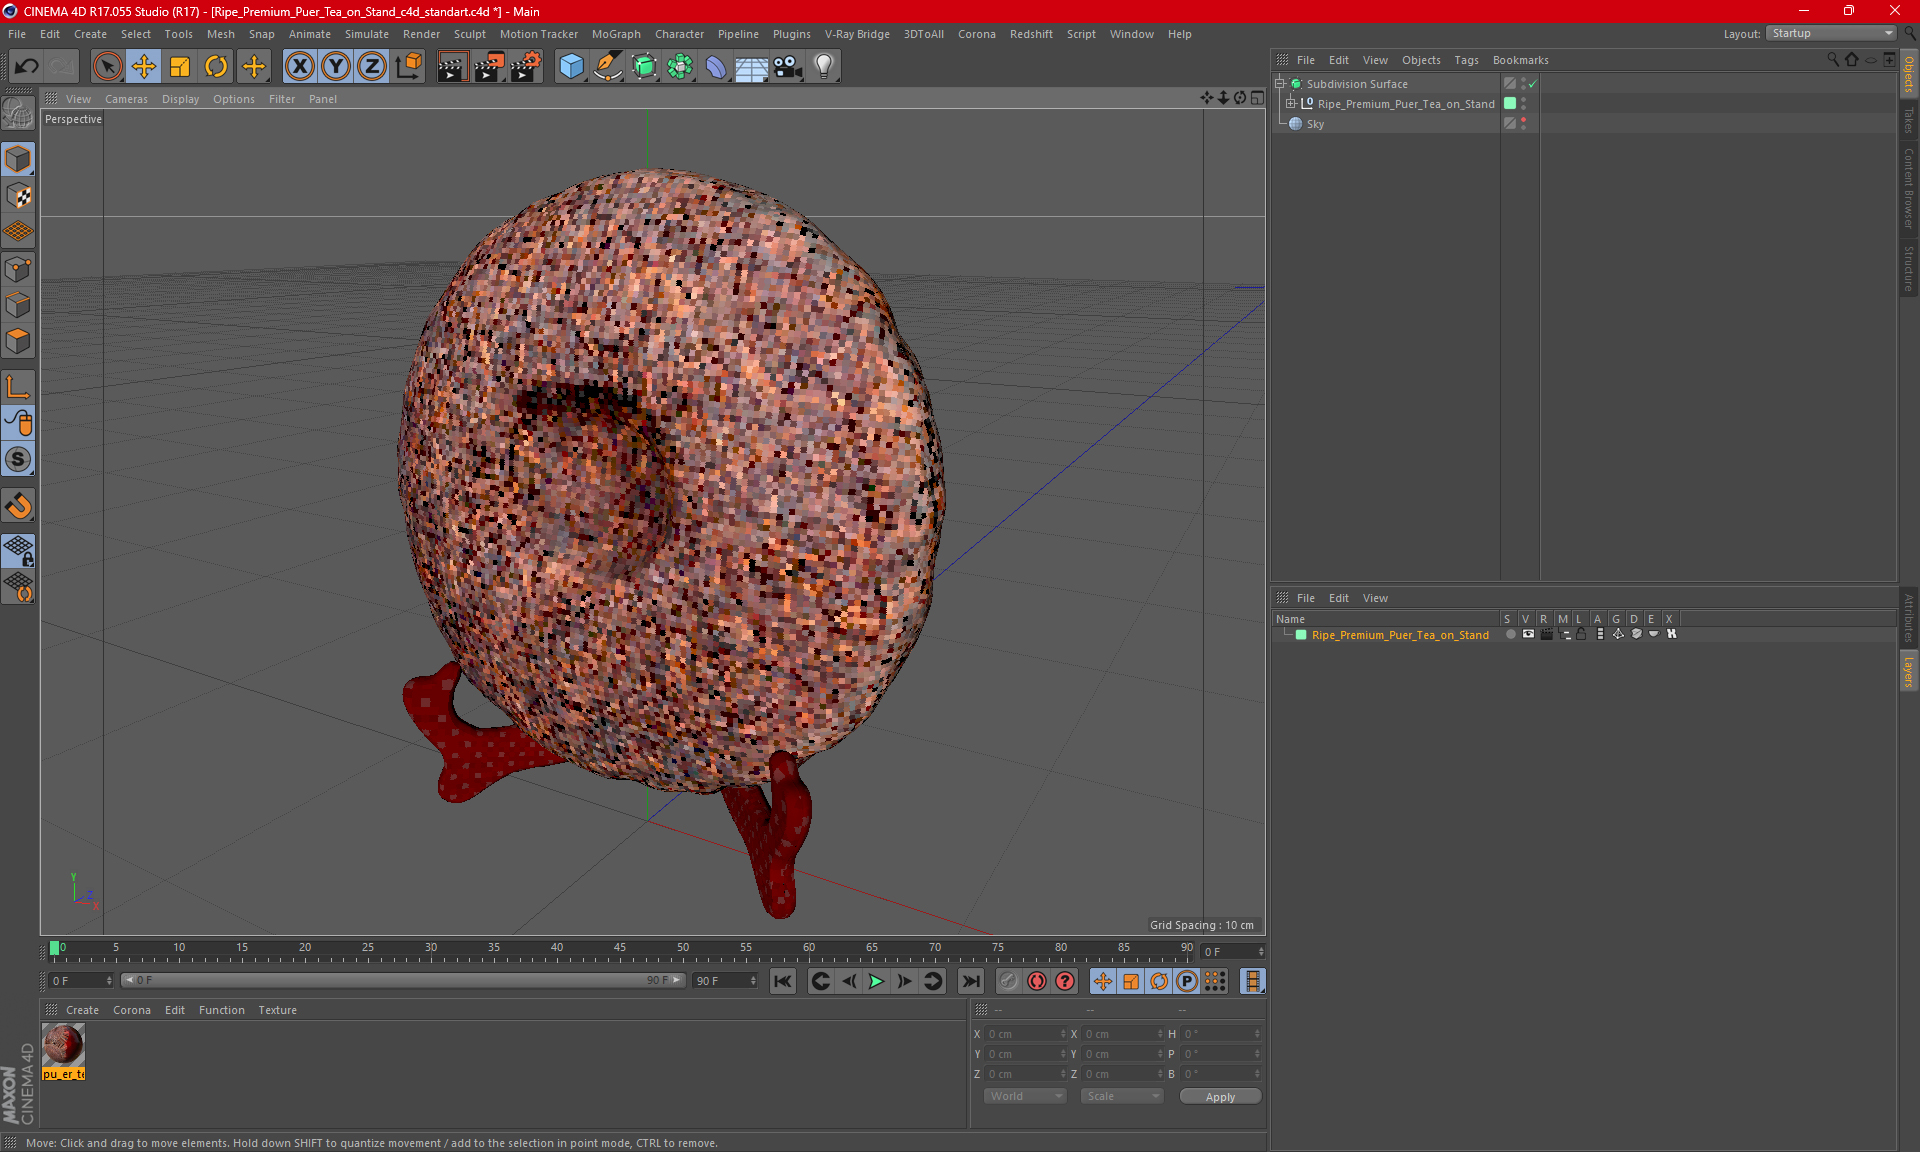Open the viewport Display menu

(180, 99)
